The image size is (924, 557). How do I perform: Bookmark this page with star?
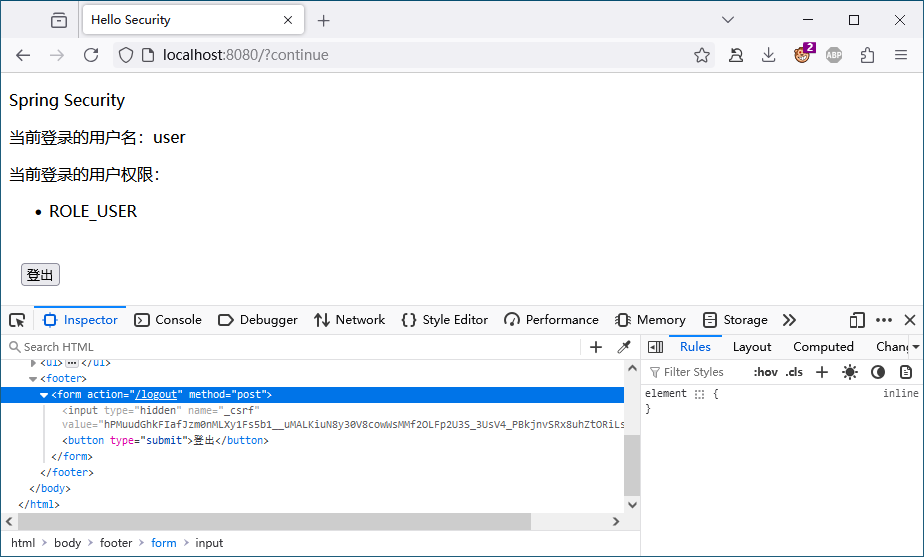tap(701, 55)
